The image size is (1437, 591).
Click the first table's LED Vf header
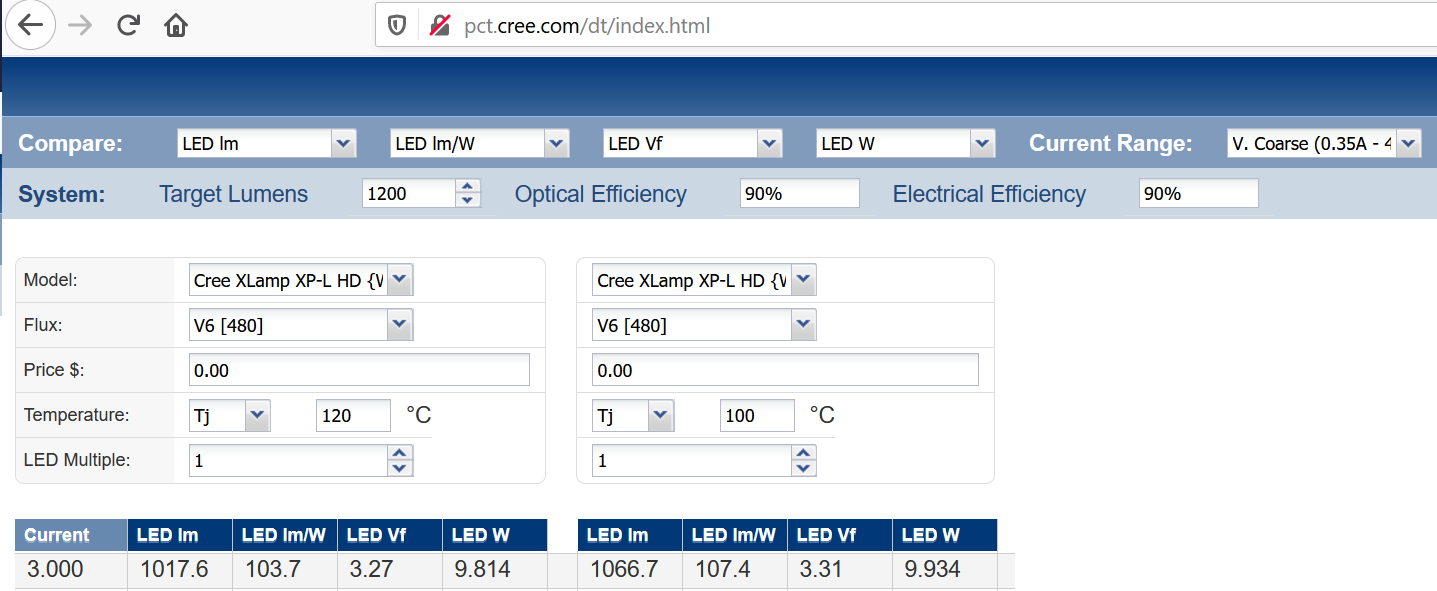(390, 535)
